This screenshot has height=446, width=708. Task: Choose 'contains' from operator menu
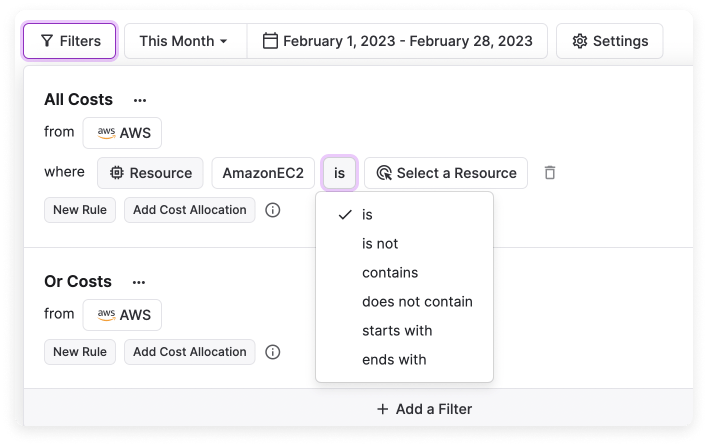[x=390, y=272]
